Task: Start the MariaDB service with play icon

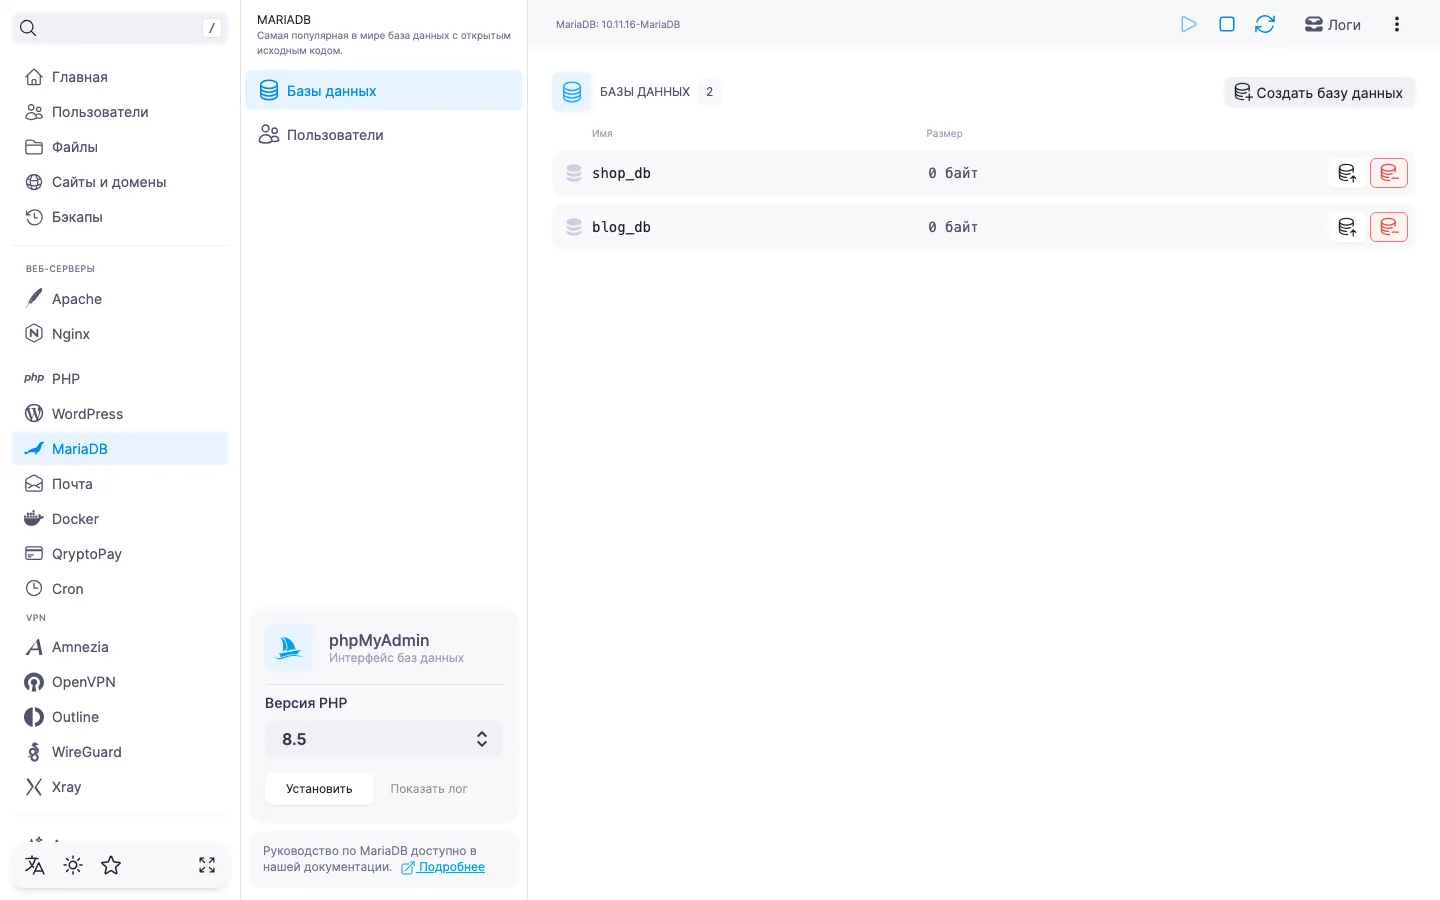Action: pos(1188,24)
